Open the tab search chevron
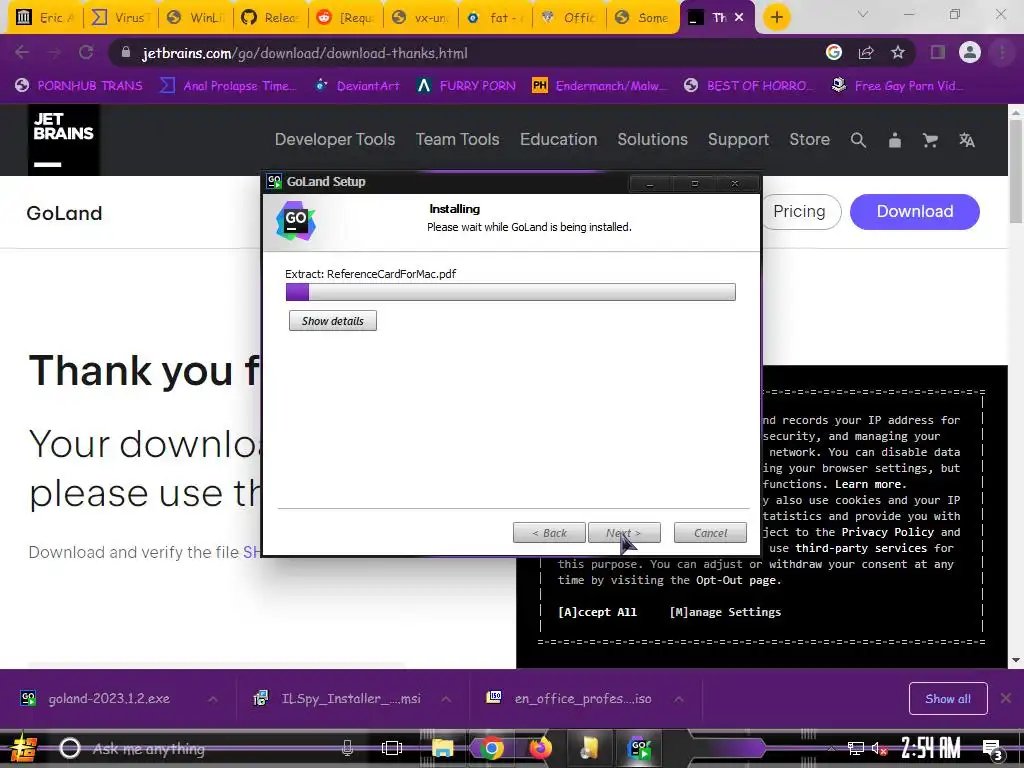 click(x=863, y=14)
